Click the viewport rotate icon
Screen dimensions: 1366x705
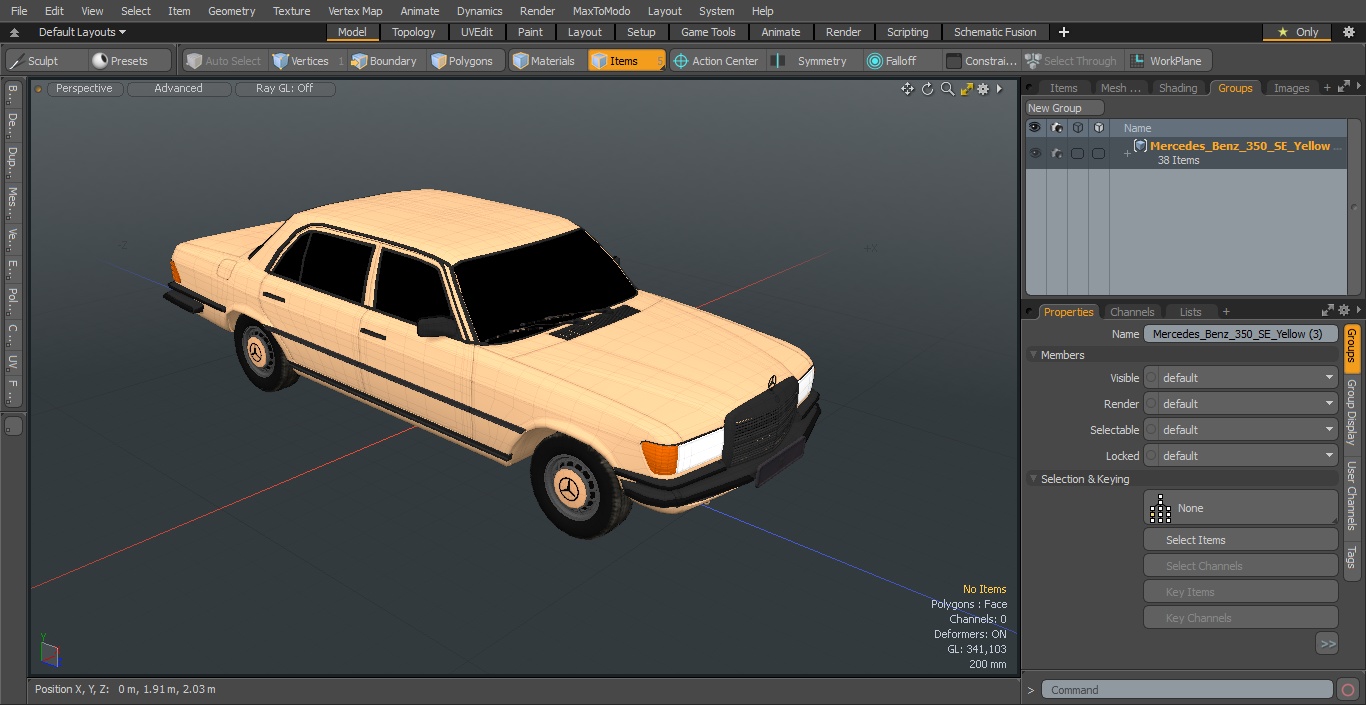pos(927,89)
